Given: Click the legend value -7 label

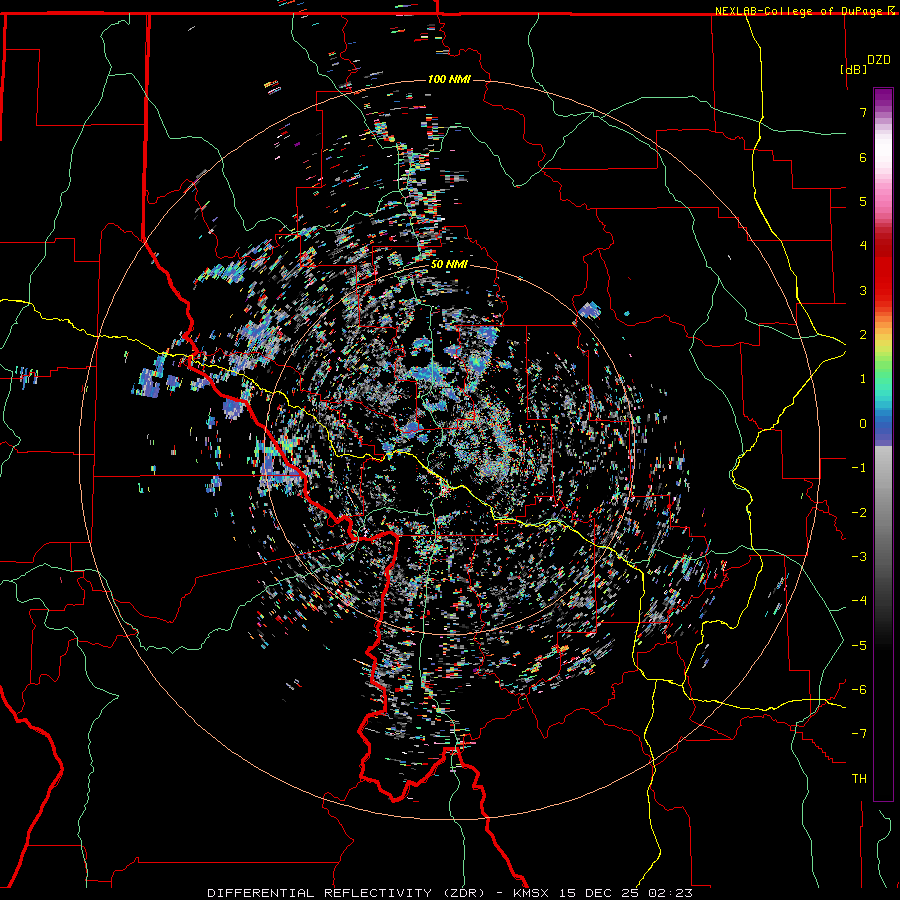Looking at the screenshot, I should click(859, 734).
